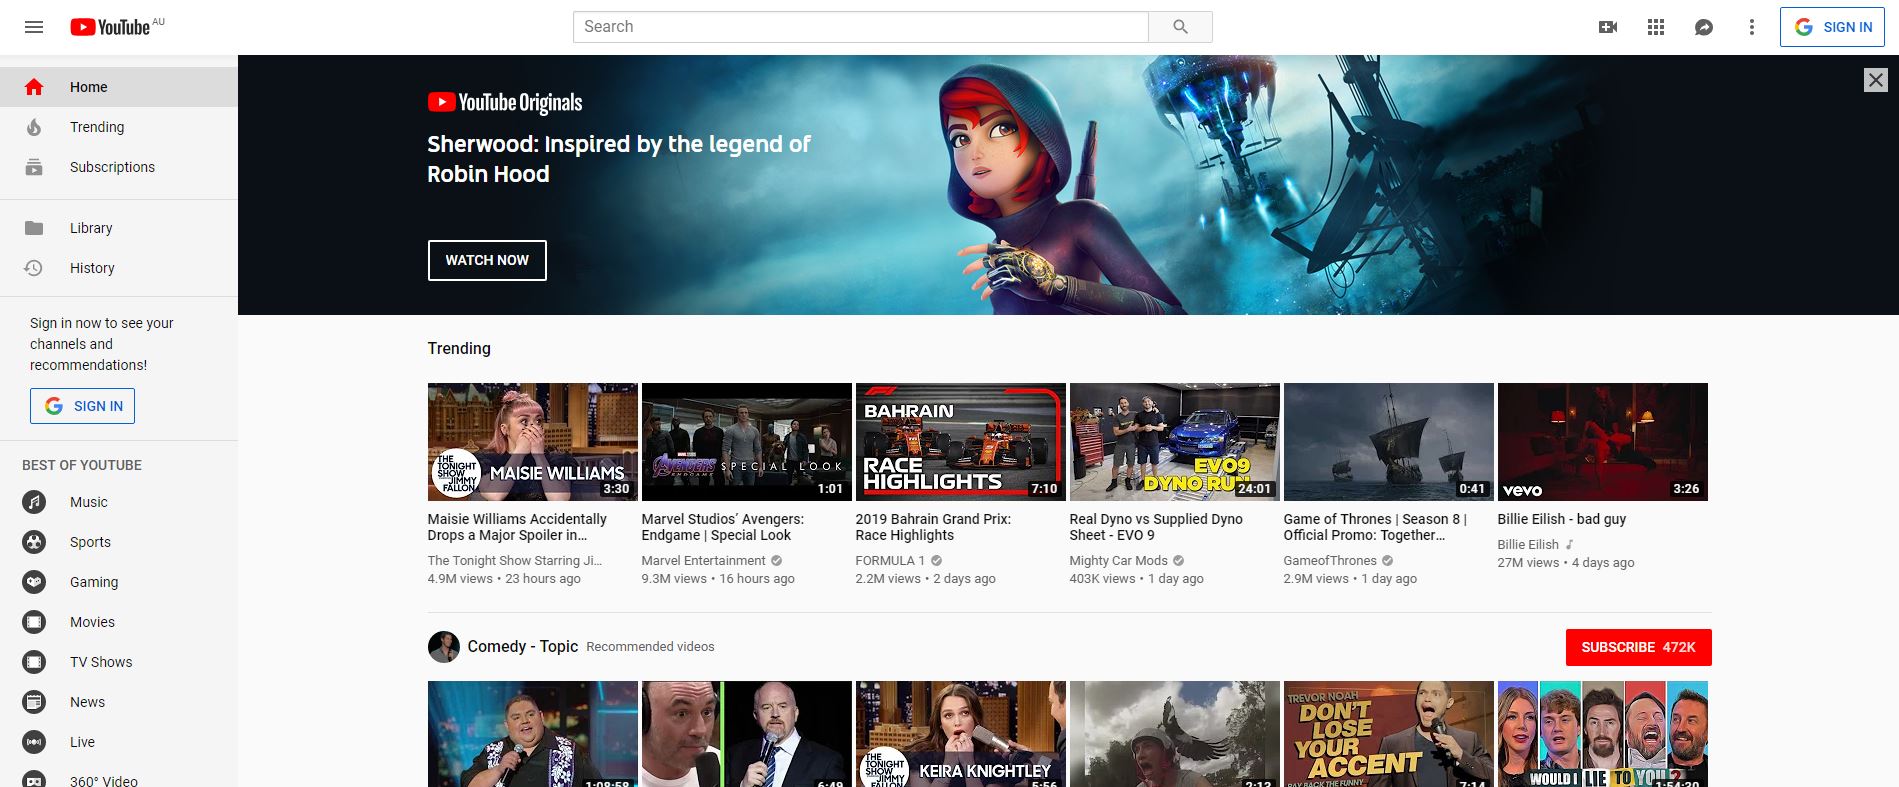Open the messages share icon
Screen dimensions: 1899x787
[x=1704, y=27]
